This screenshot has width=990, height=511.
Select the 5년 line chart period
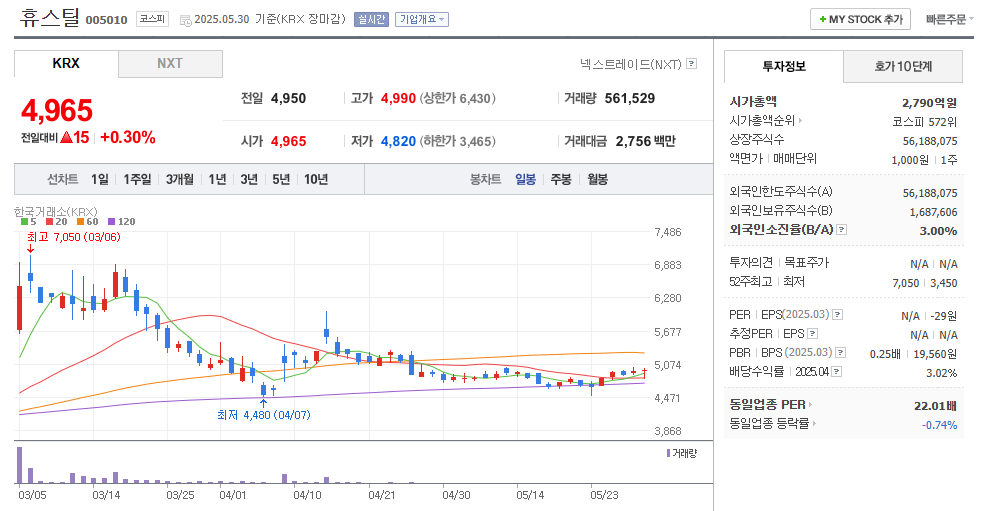pos(281,179)
